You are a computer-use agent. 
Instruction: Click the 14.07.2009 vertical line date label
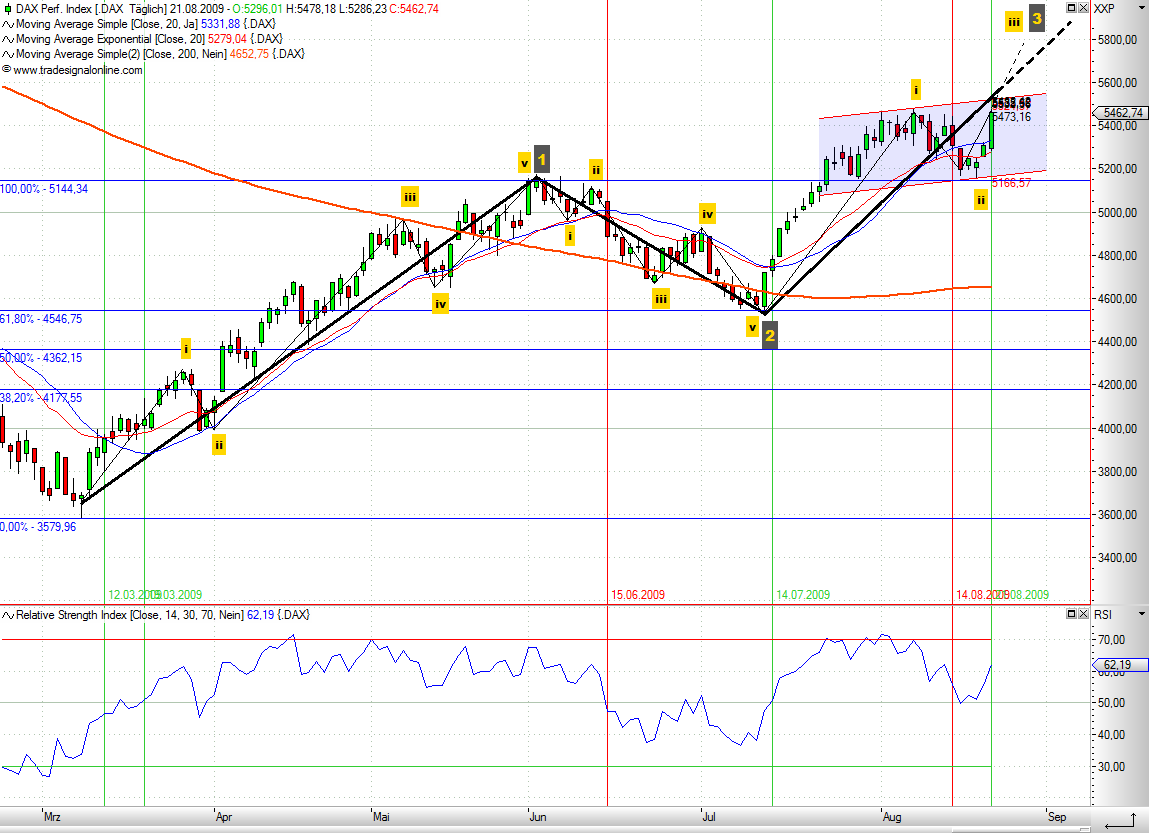803,595
